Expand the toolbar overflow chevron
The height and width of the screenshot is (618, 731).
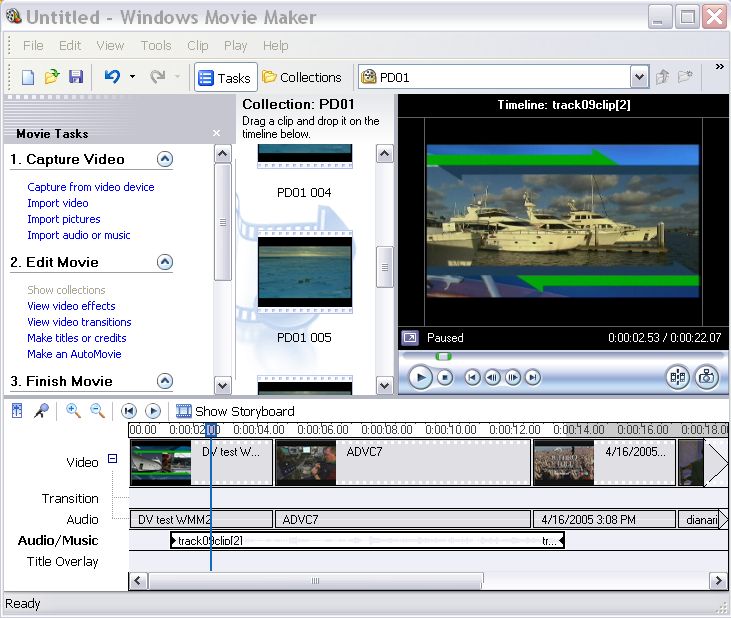(719, 67)
